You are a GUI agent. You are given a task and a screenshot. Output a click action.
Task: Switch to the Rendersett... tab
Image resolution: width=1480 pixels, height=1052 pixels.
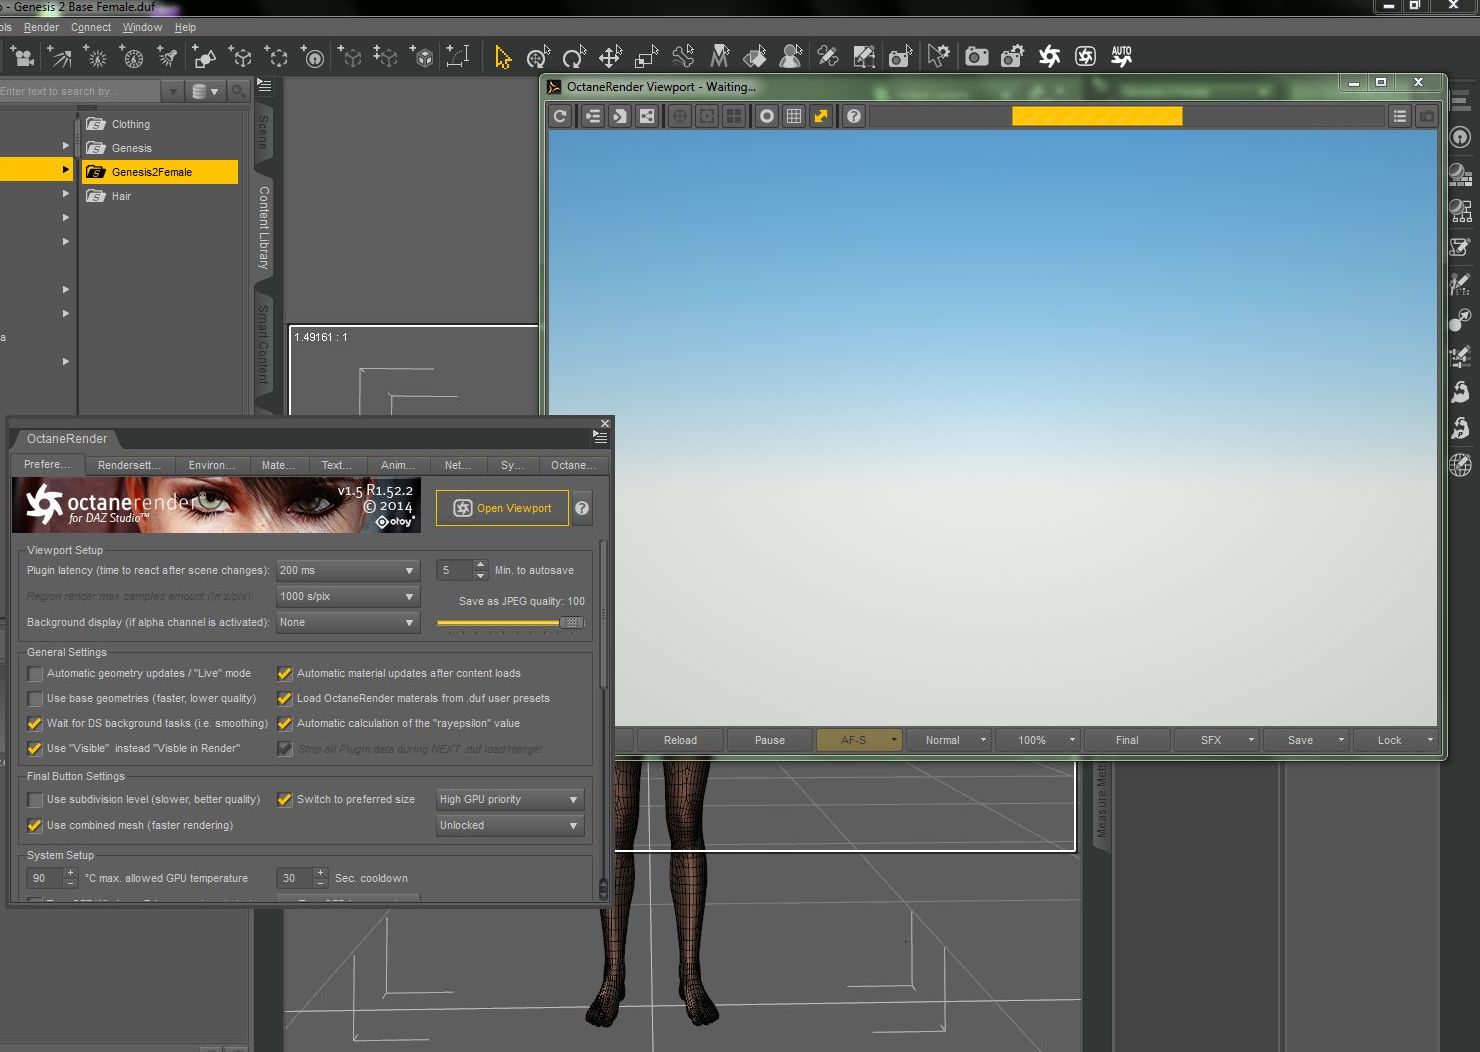coord(129,465)
